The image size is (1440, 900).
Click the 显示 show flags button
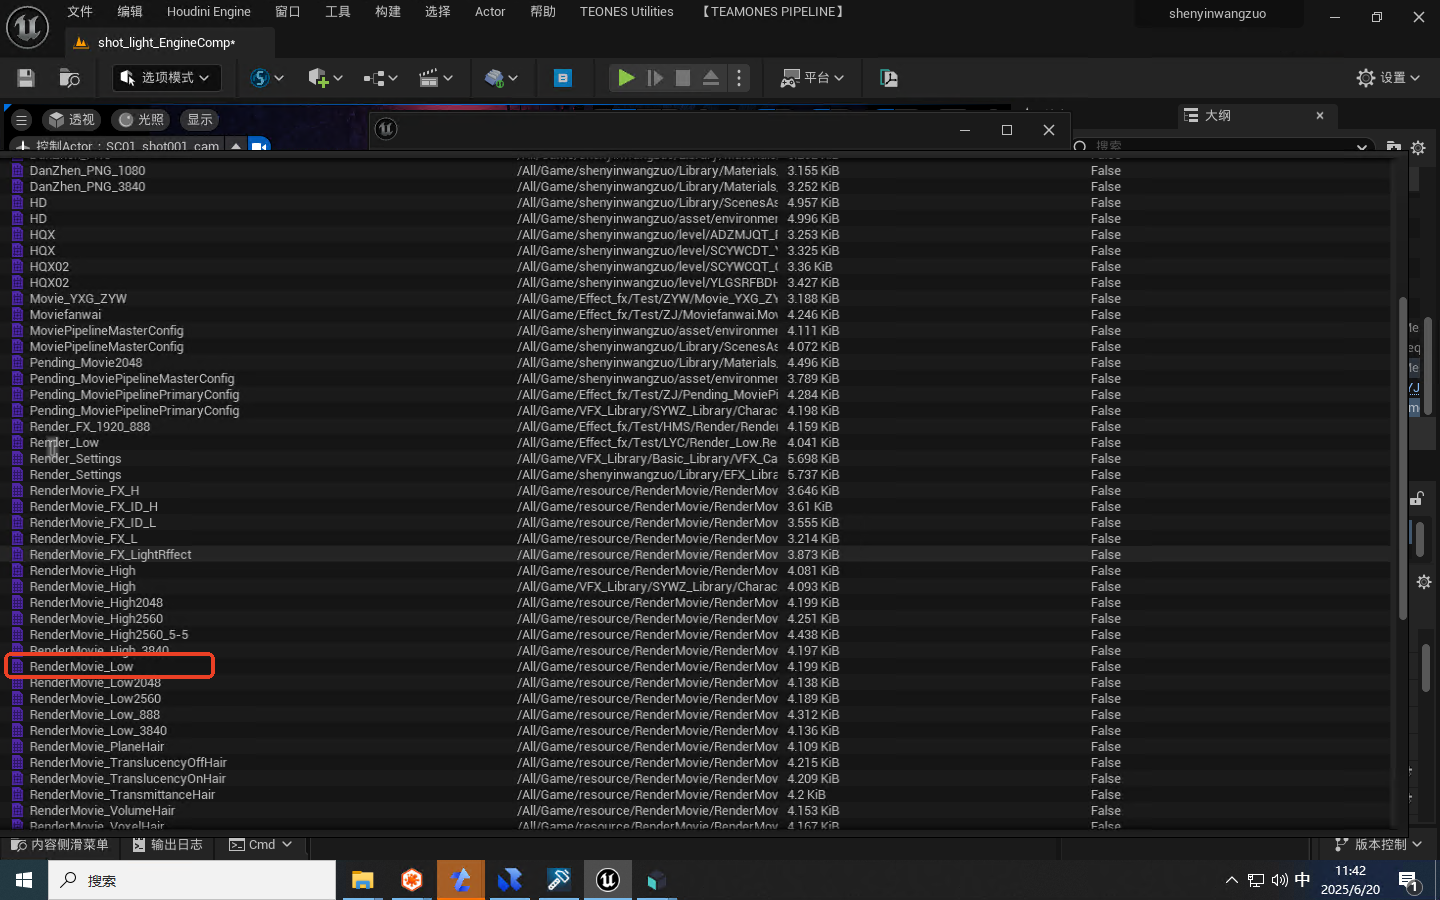click(200, 120)
